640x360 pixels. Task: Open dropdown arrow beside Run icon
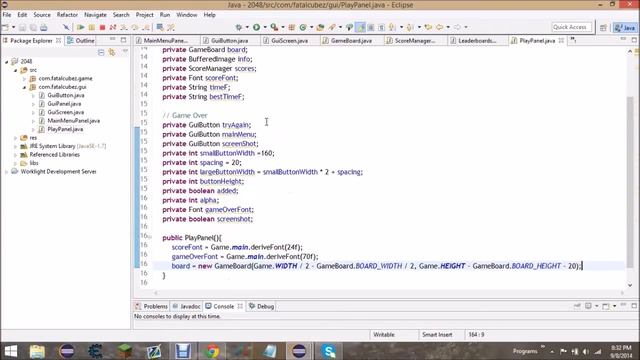(265, 27)
